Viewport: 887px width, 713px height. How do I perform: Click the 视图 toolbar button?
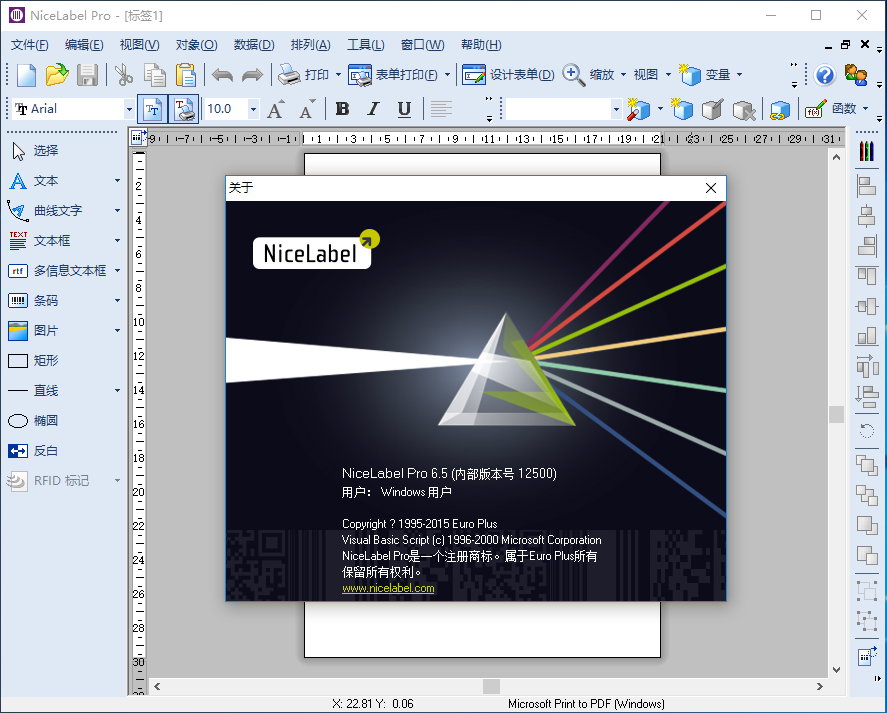point(645,75)
